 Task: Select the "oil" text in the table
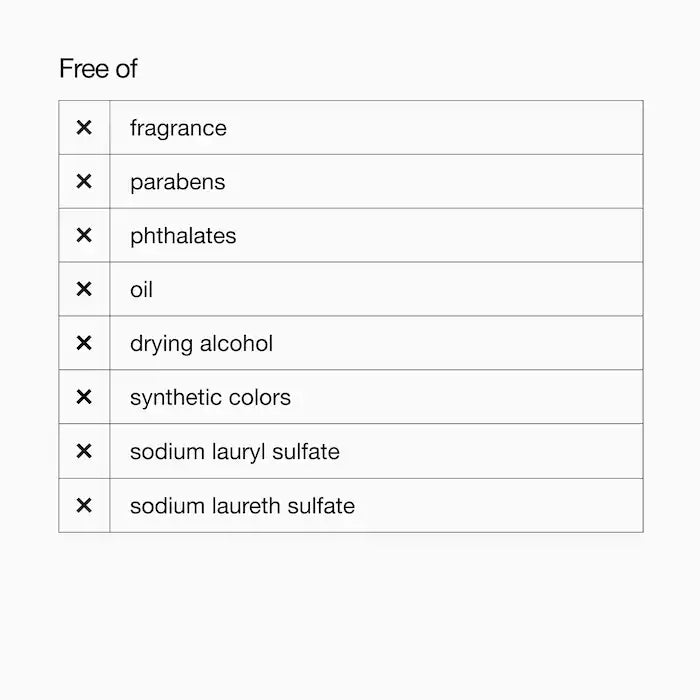(141, 290)
